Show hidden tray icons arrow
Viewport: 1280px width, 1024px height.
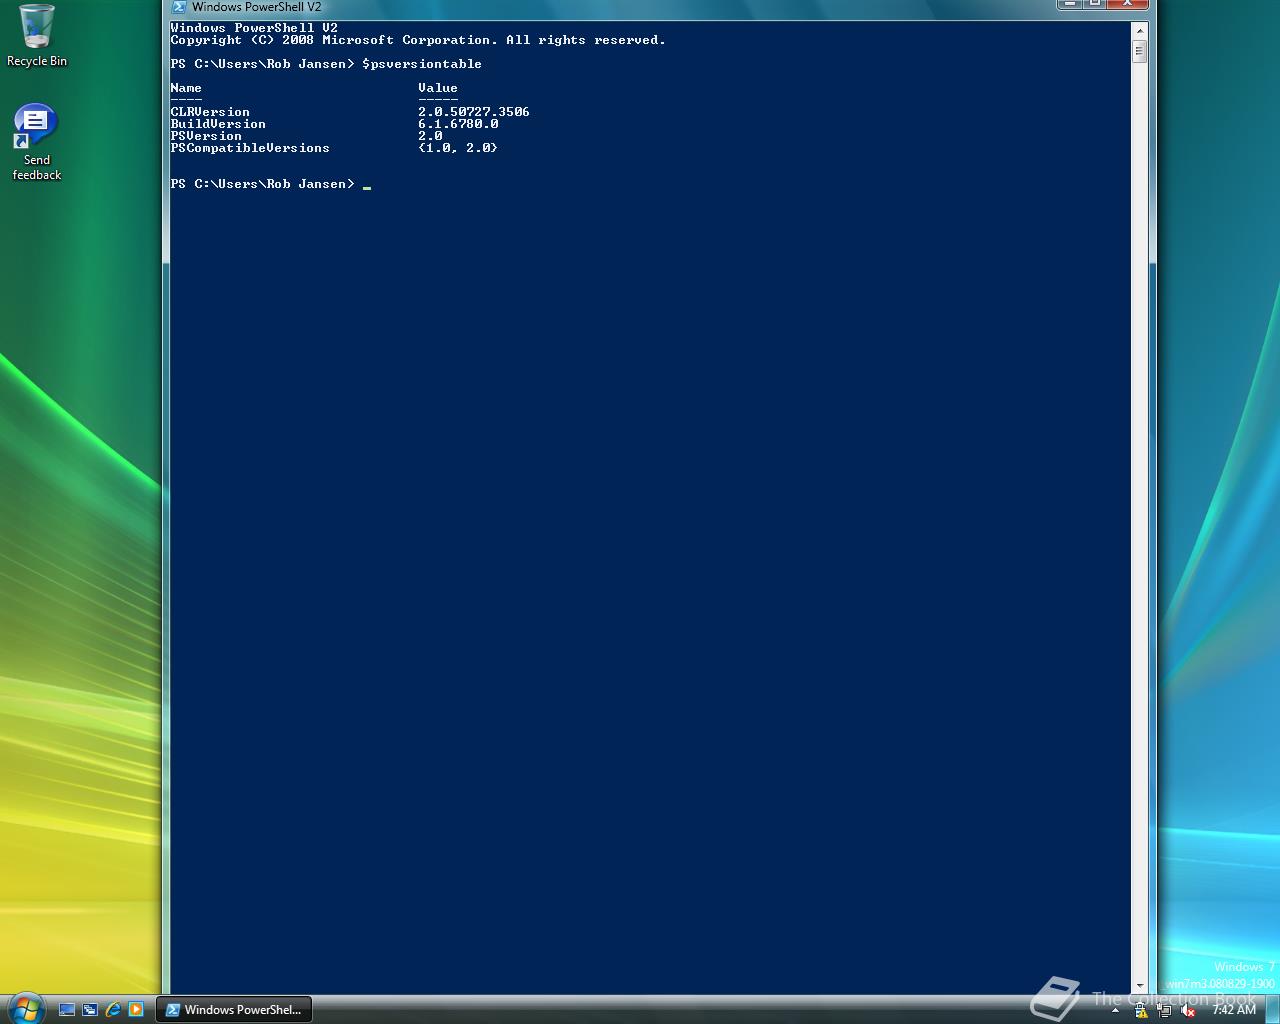click(x=1115, y=1011)
